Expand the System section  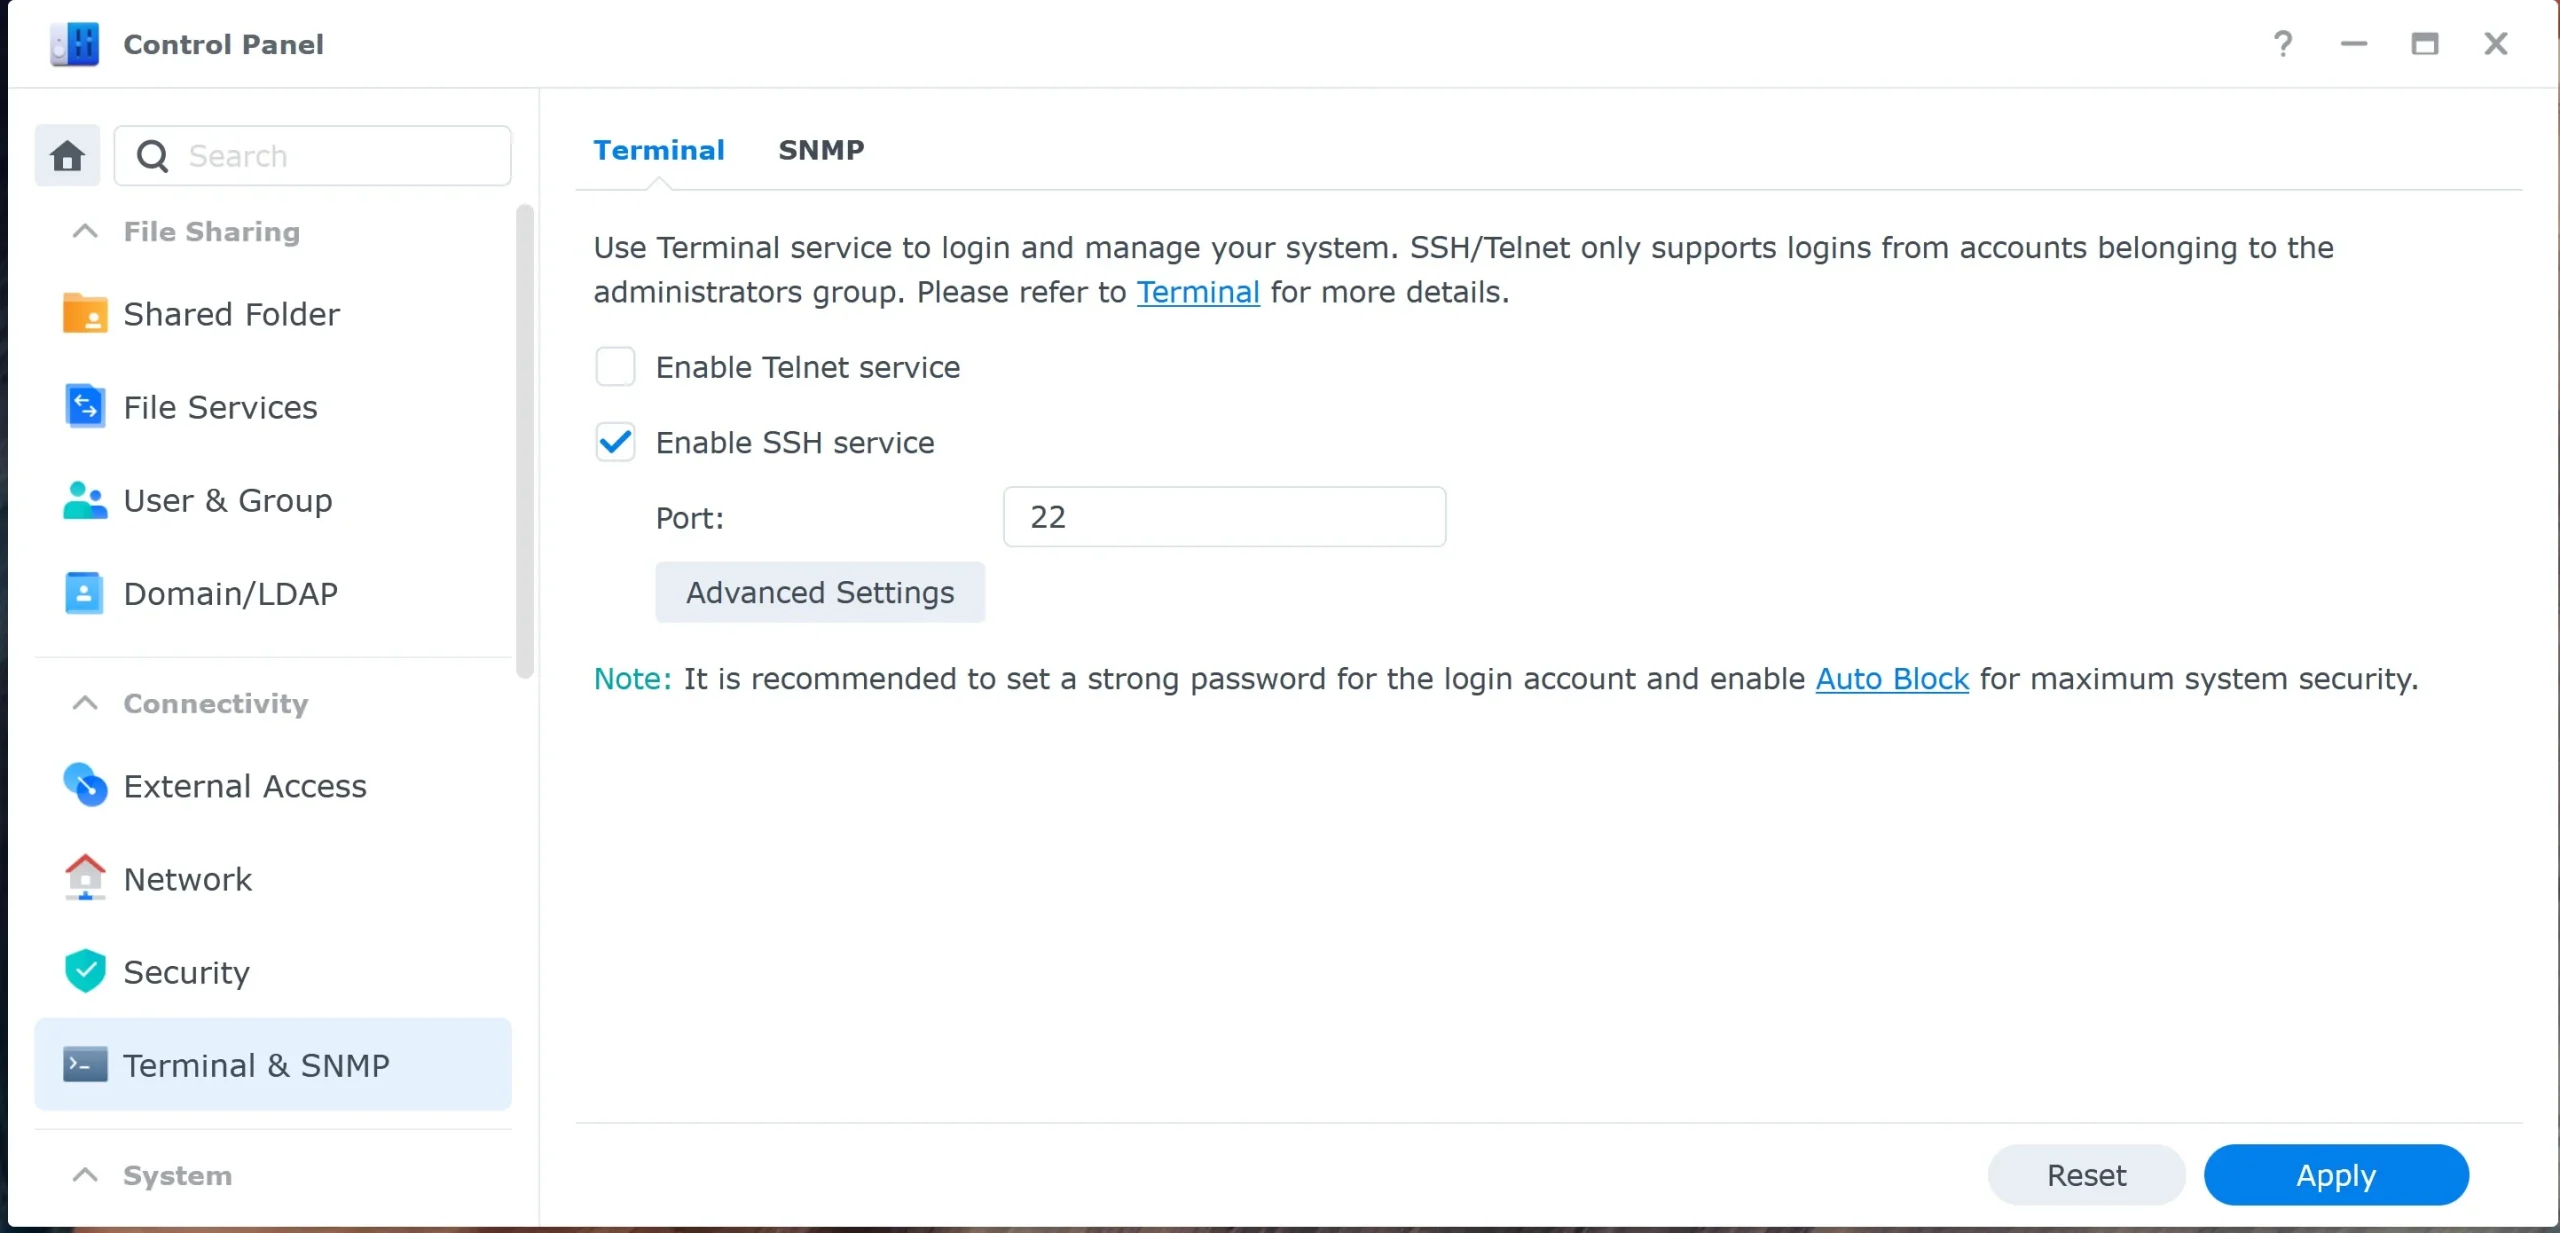click(x=84, y=1175)
